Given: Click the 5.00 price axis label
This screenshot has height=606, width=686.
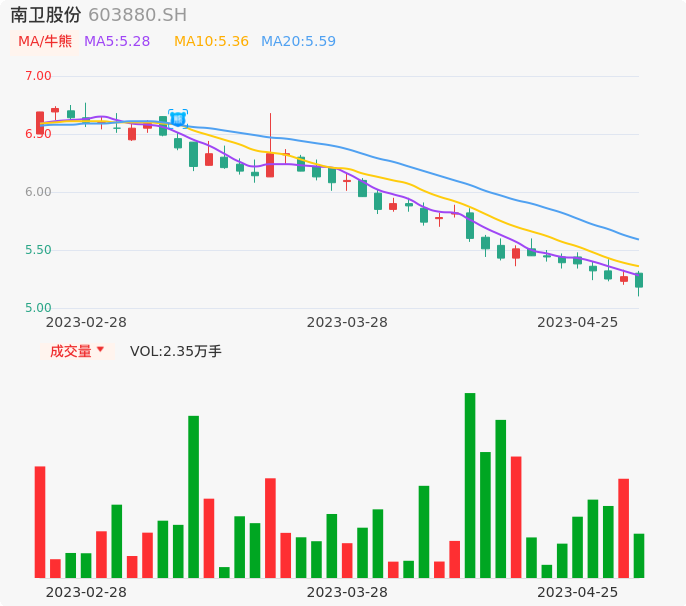Looking at the screenshot, I should coord(38,308).
